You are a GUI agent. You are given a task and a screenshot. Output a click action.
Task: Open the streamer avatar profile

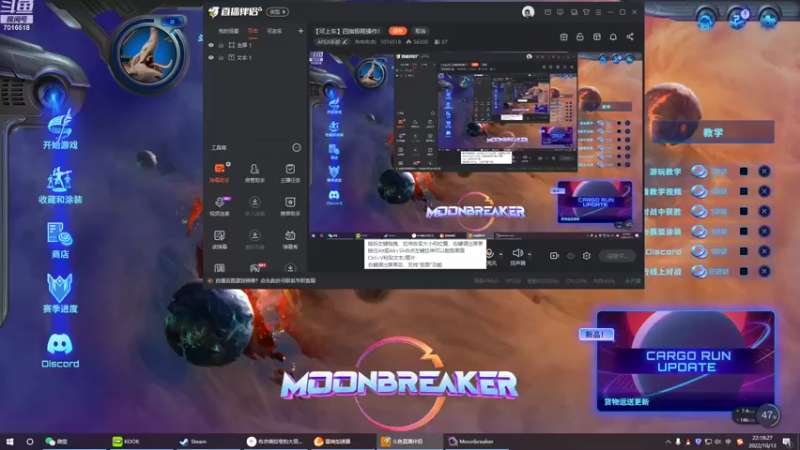click(528, 12)
